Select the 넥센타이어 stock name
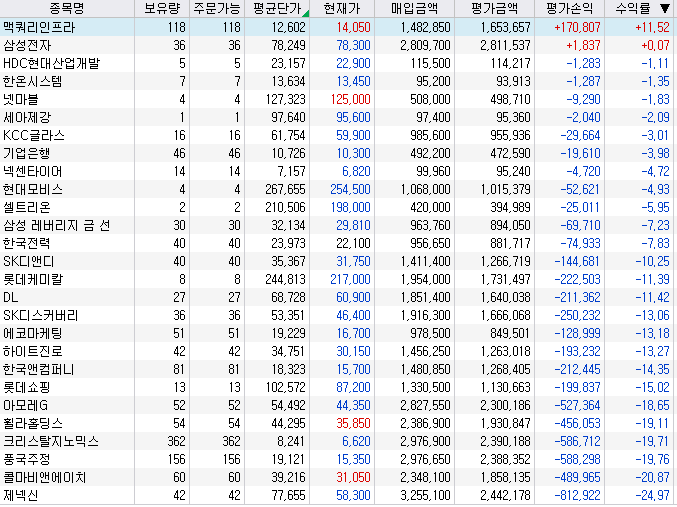The image size is (677, 507). coord(32,171)
